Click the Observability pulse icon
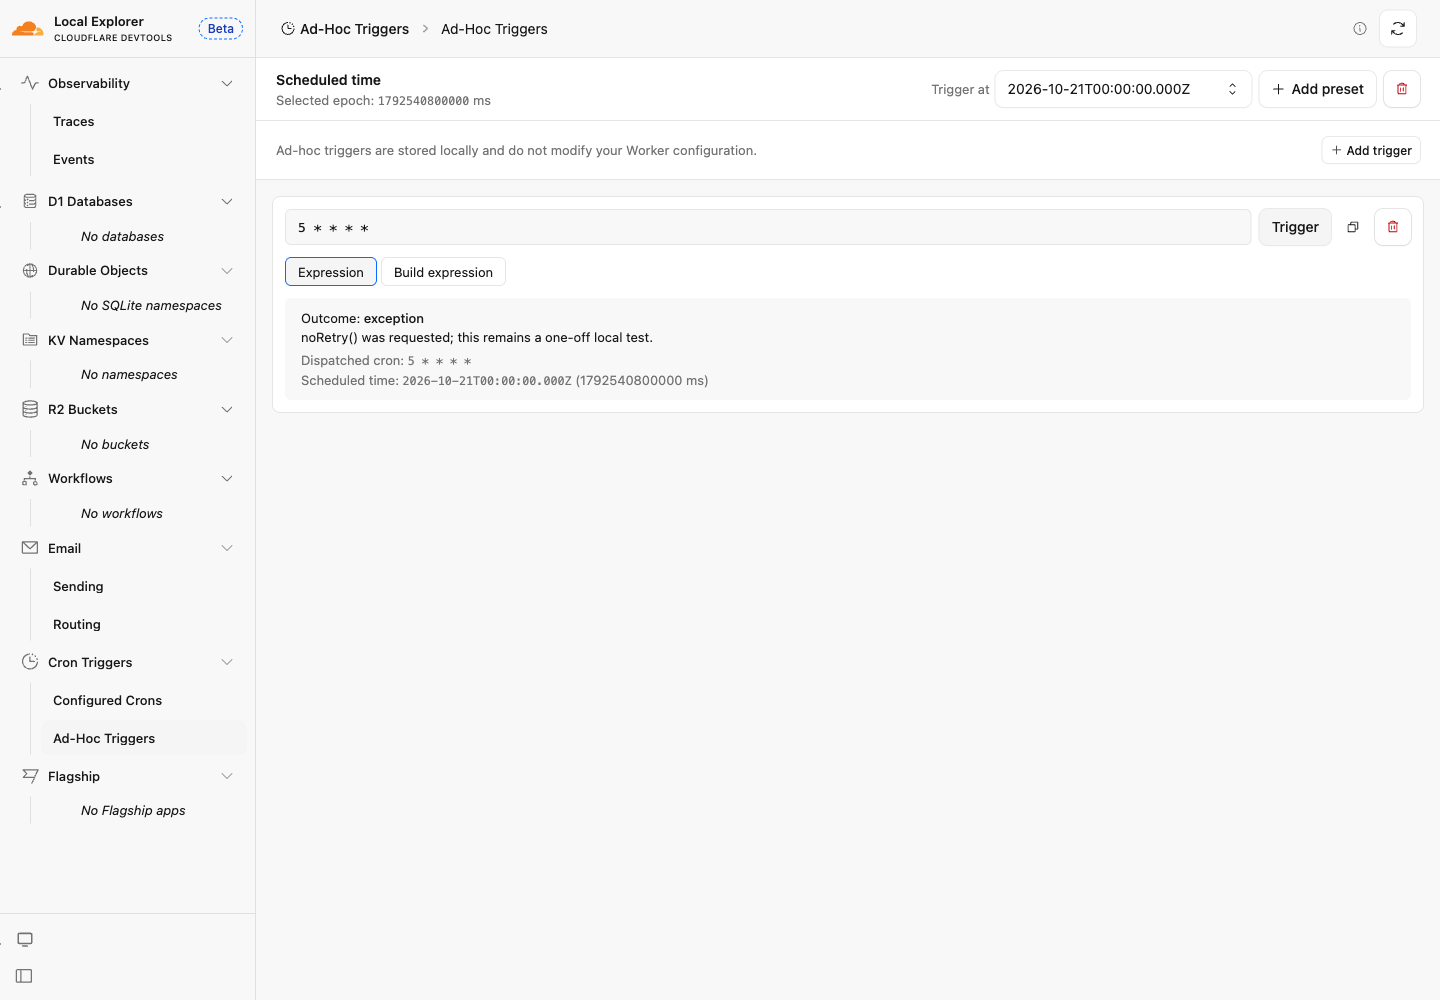 [x=30, y=83]
